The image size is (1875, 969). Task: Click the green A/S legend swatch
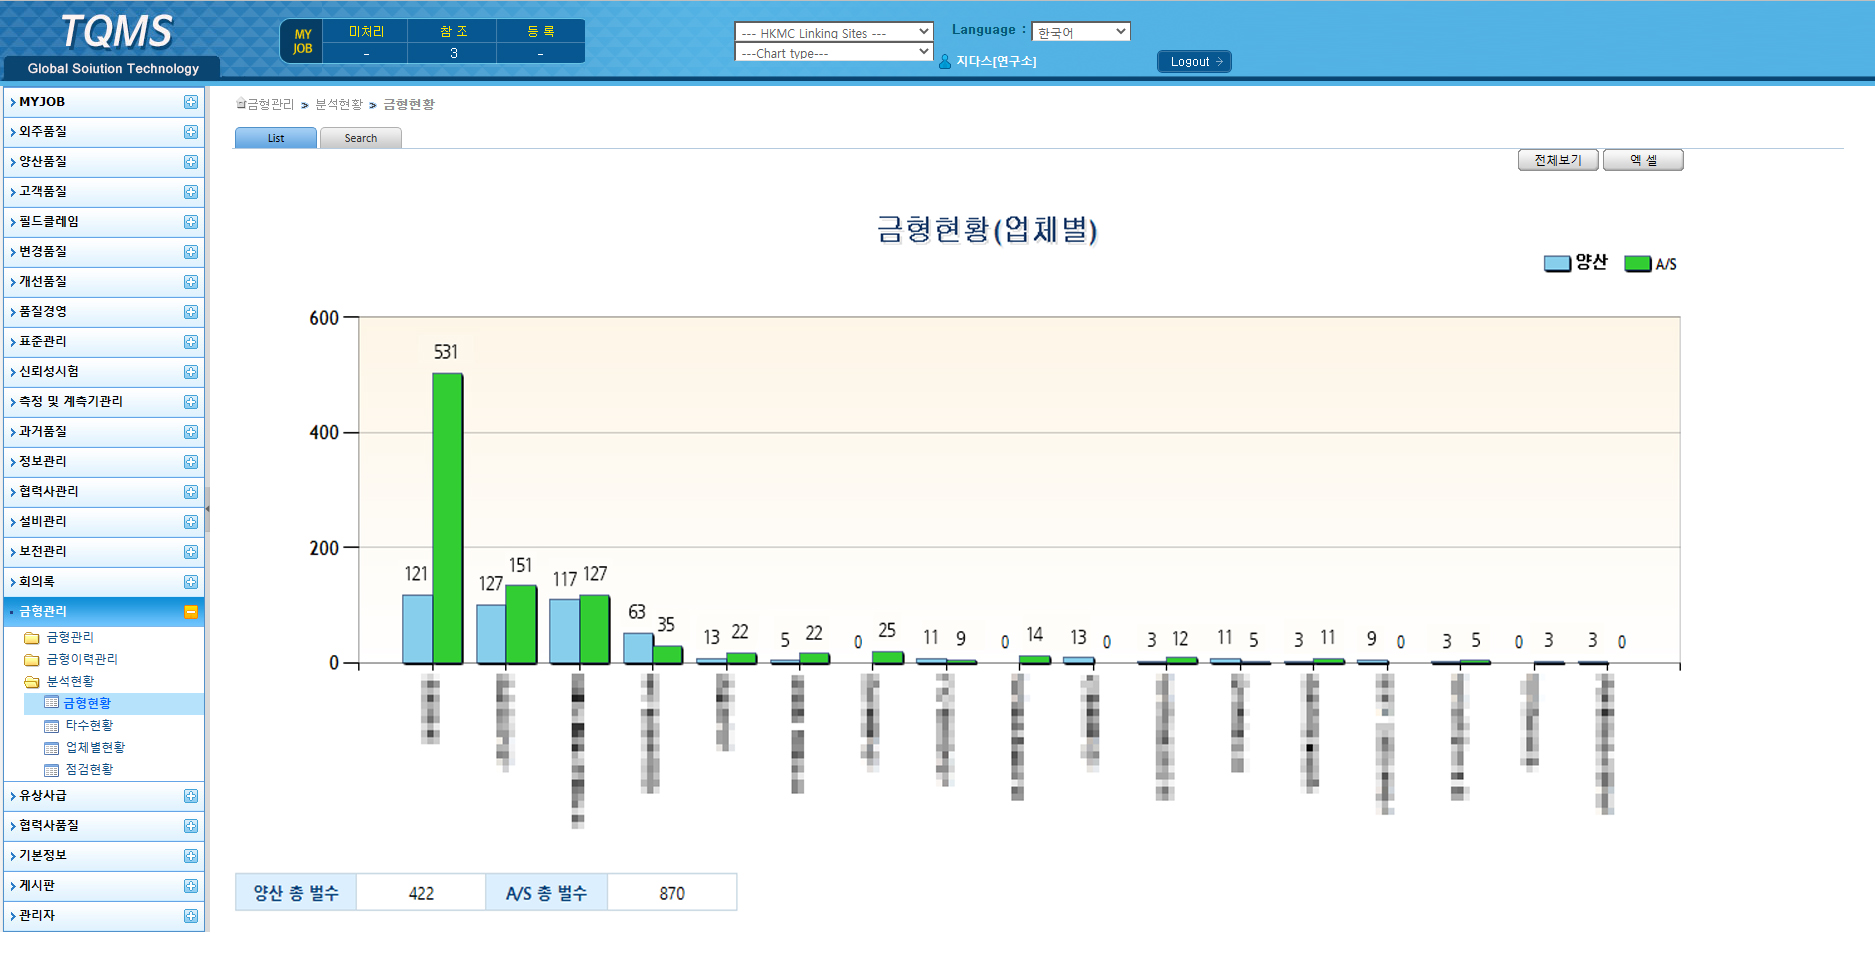(1638, 264)
